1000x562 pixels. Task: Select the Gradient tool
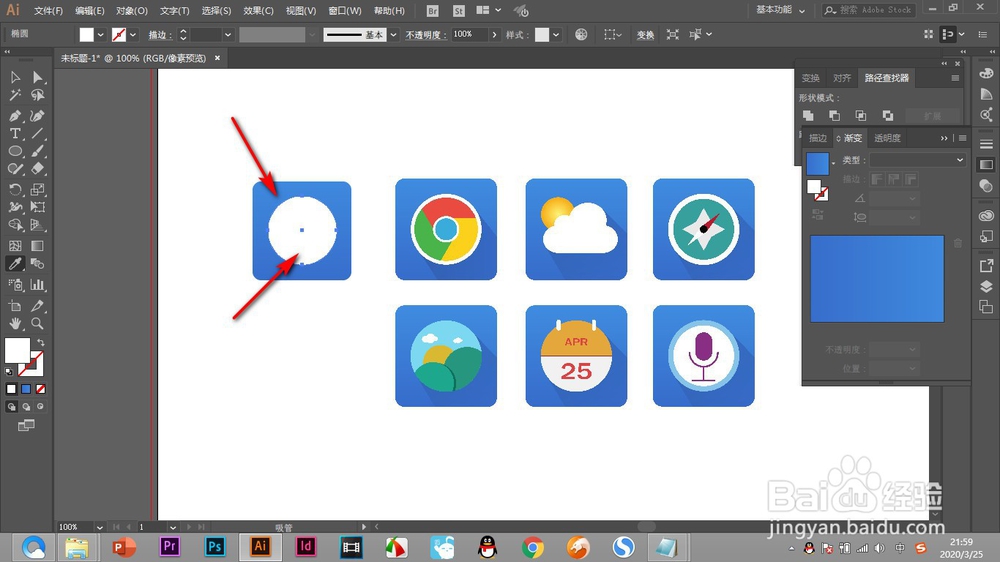point(38,246)
